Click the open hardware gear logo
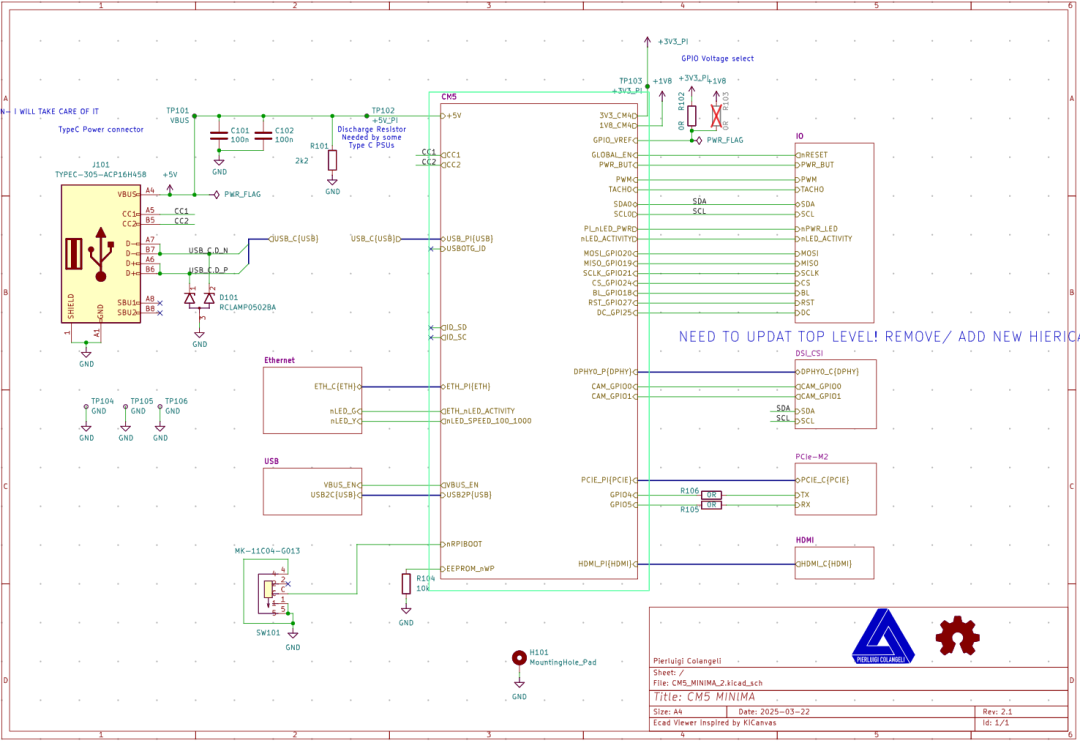 pos(957,636)
